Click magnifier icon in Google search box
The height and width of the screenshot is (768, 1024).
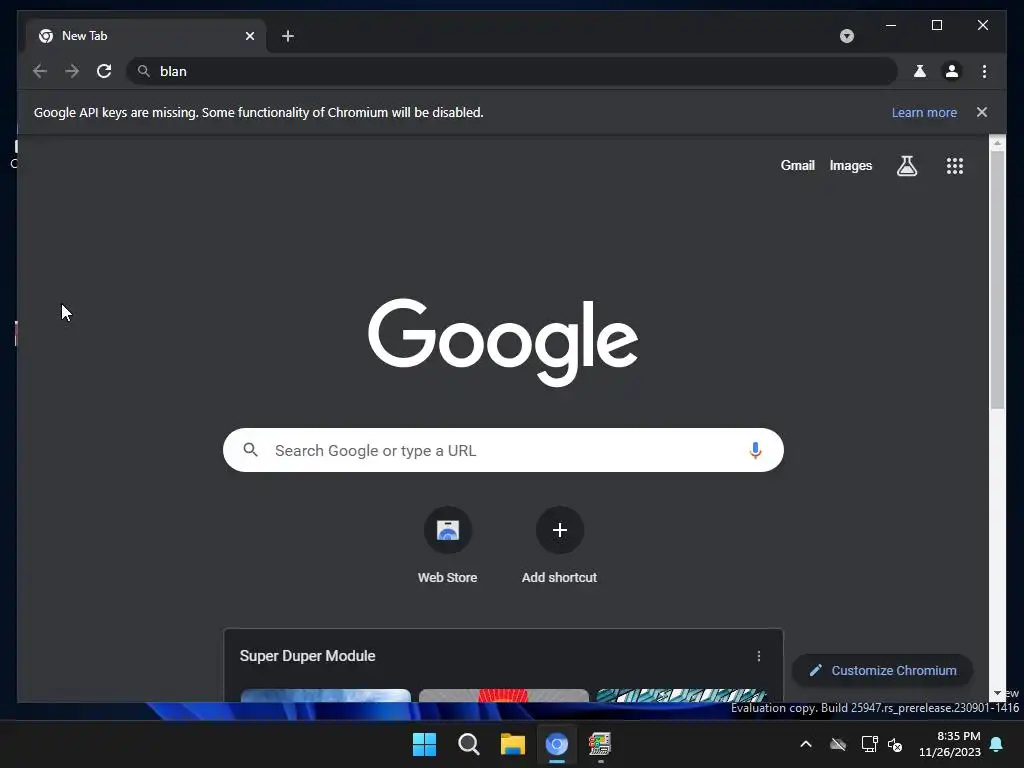coord(251,449)
